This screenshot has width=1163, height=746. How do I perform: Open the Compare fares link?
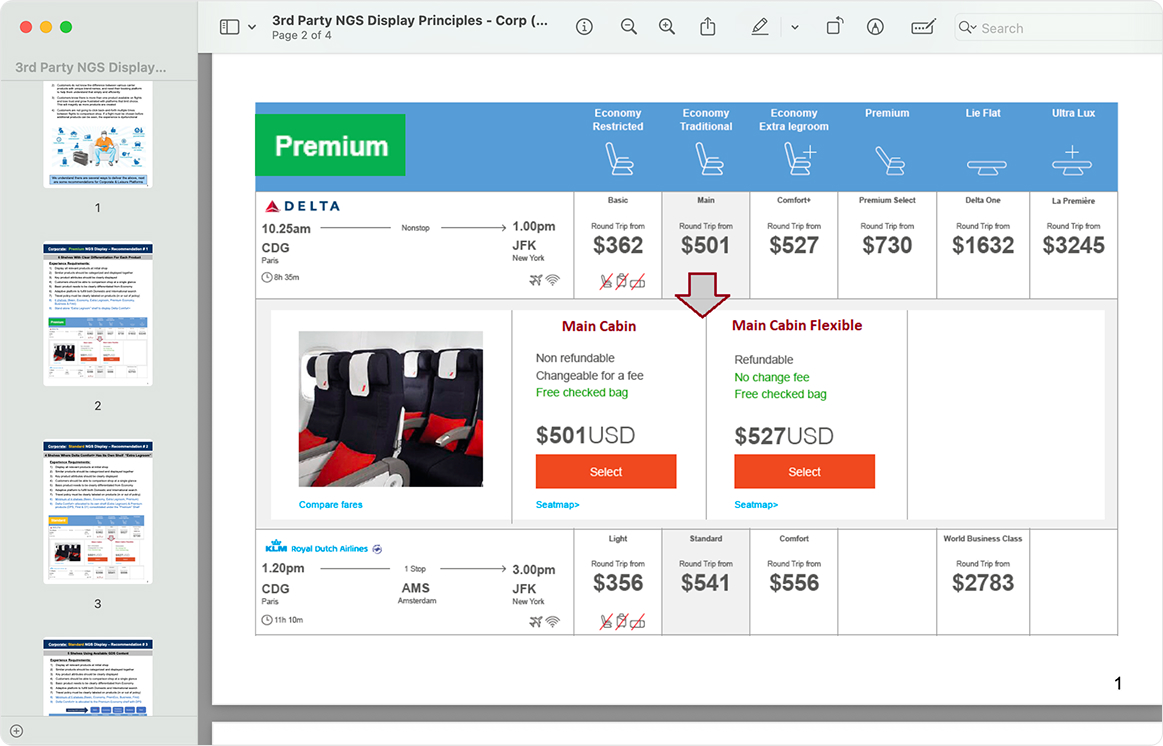point(330,505)
